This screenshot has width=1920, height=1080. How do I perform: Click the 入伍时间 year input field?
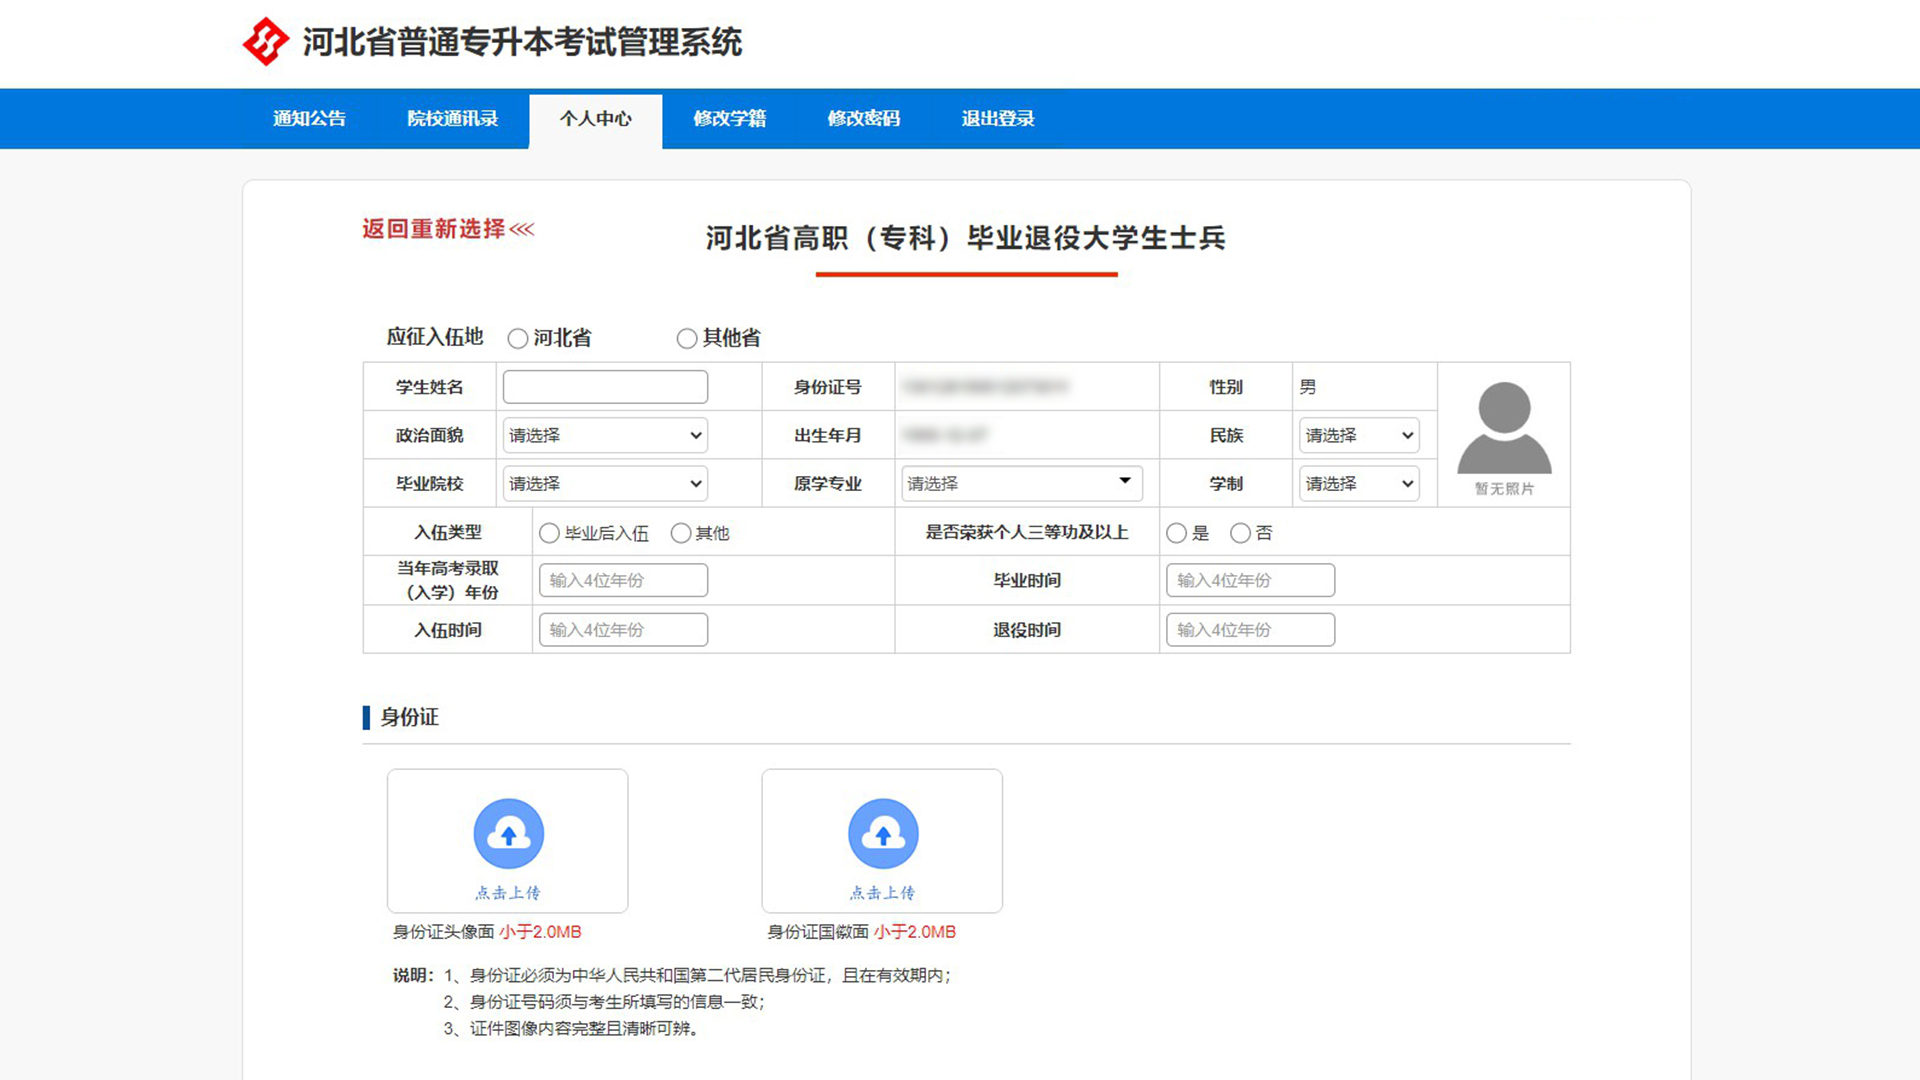[623, 630]
